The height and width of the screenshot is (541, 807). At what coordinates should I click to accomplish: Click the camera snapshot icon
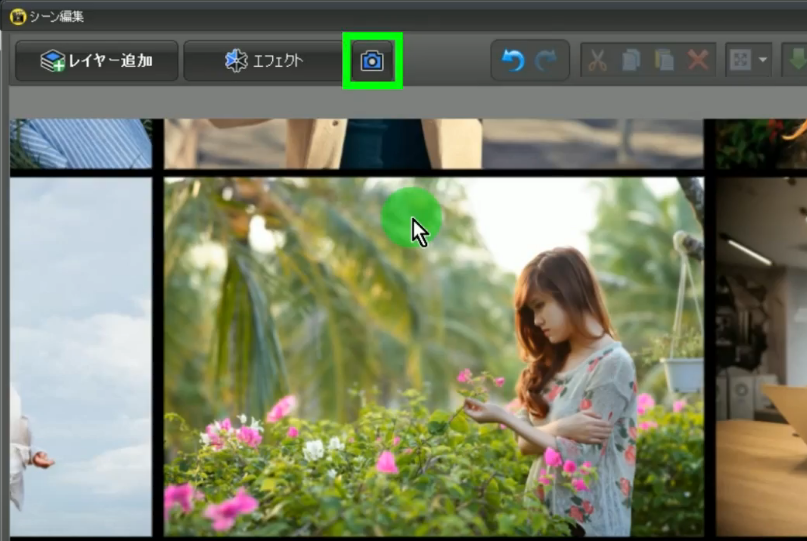[x=372, y=61]
